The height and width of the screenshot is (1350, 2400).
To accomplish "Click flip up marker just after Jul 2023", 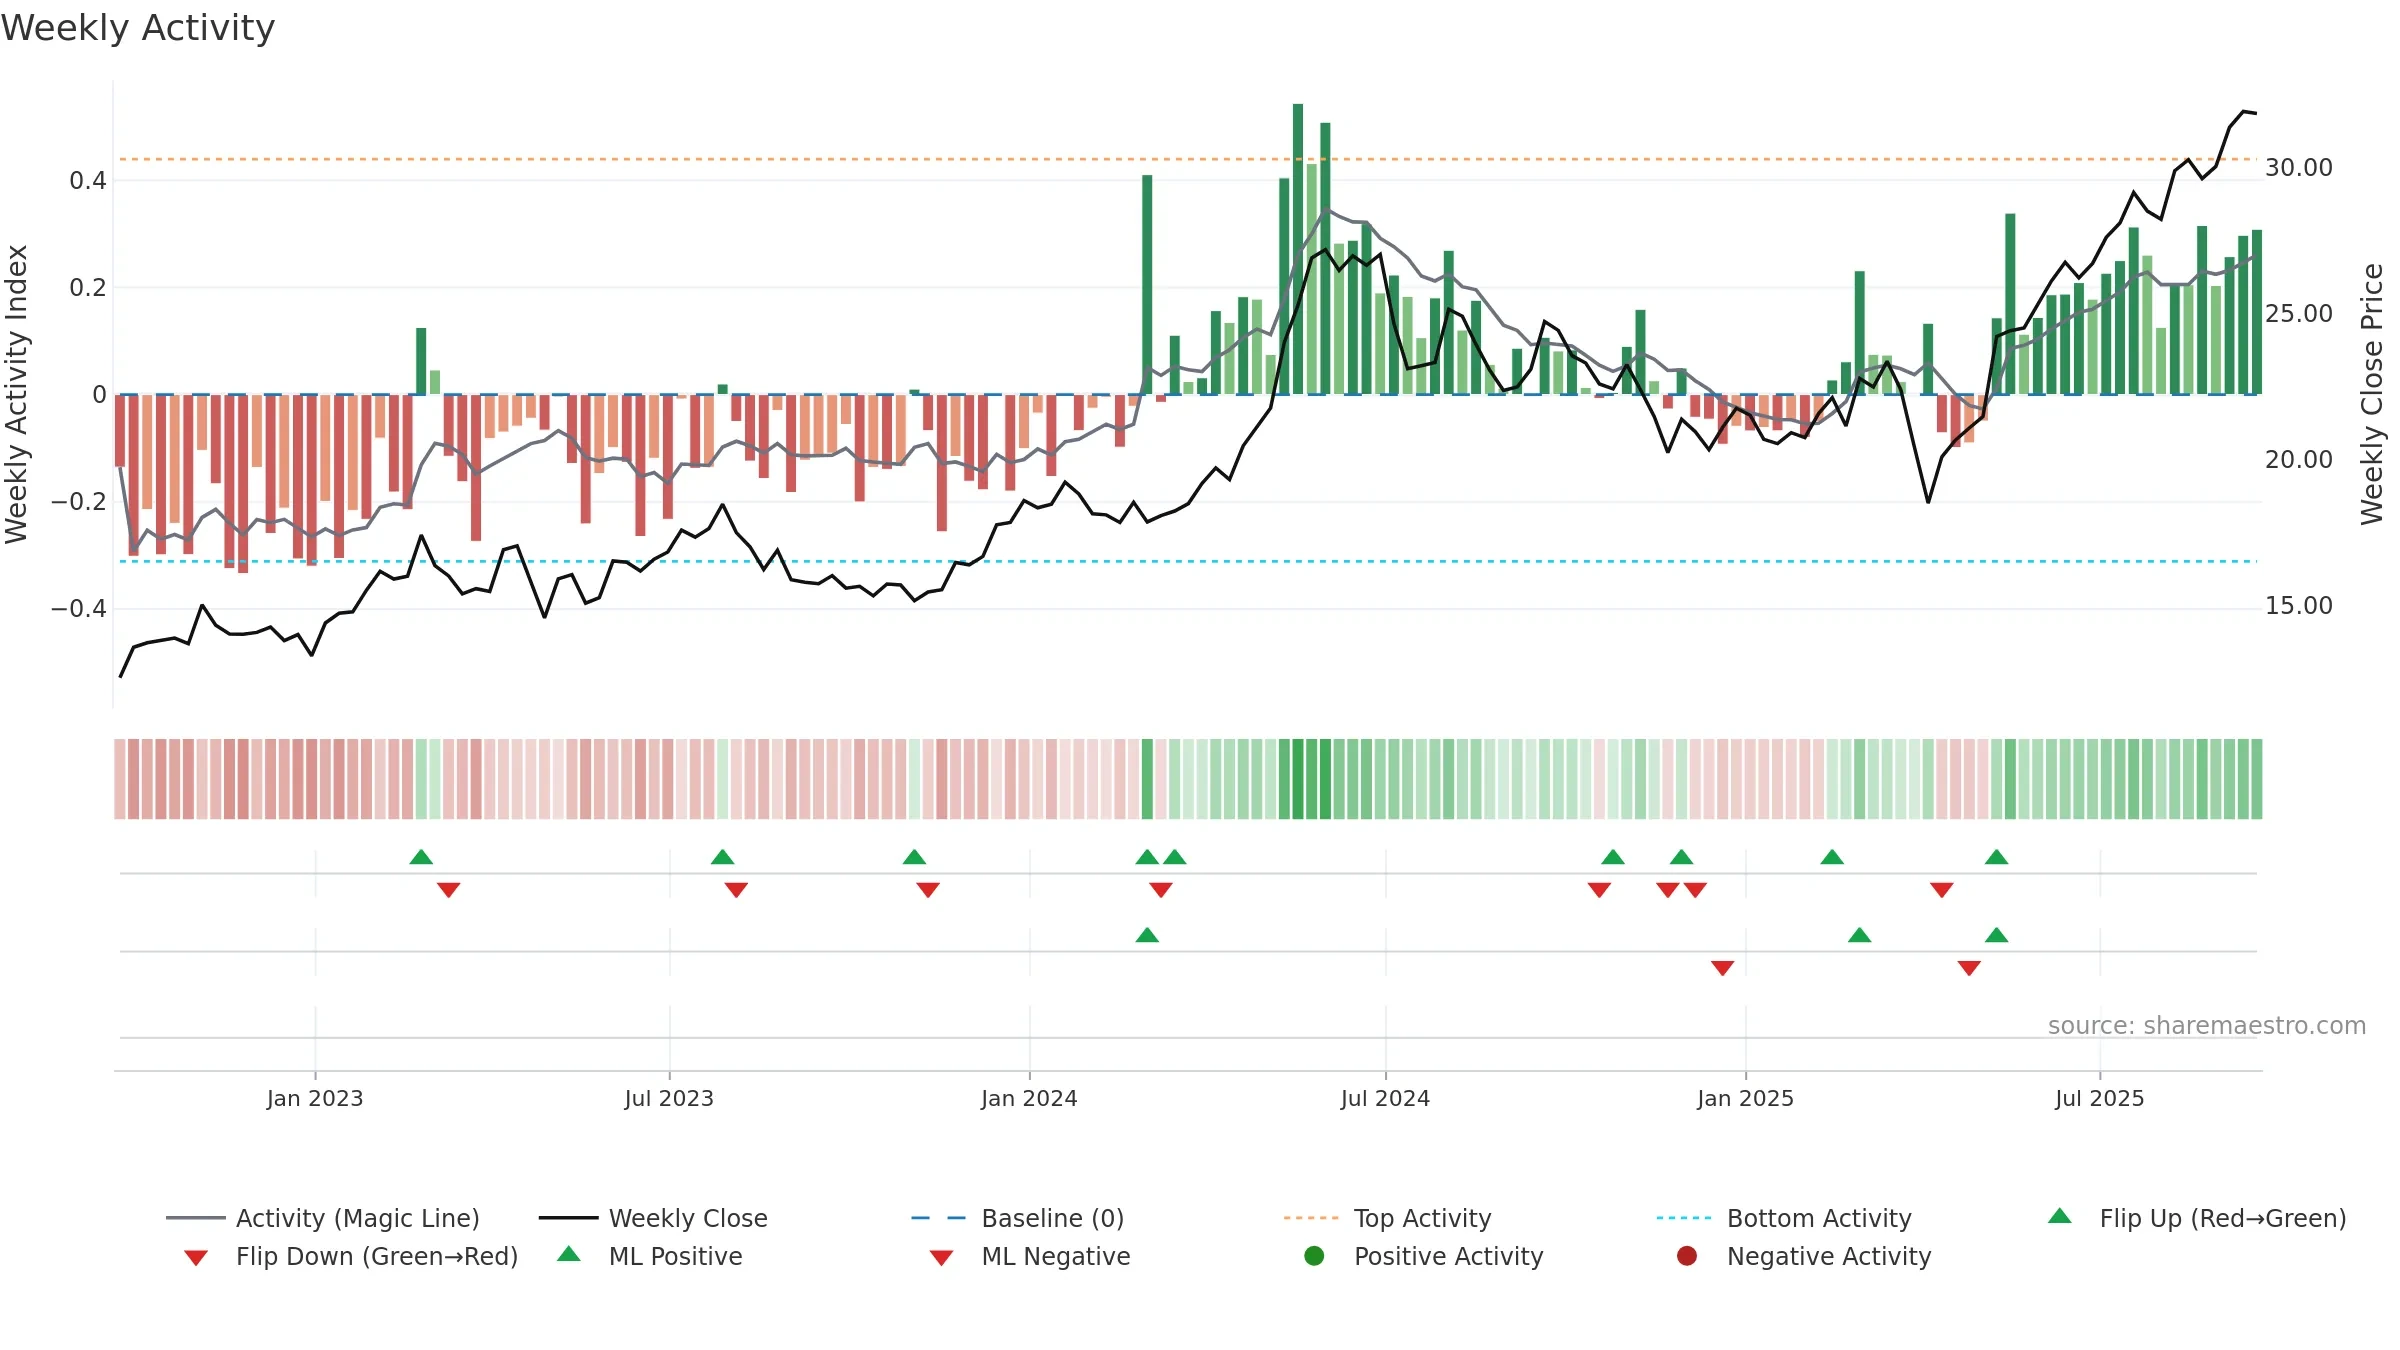I will click(x=722, y=857).
